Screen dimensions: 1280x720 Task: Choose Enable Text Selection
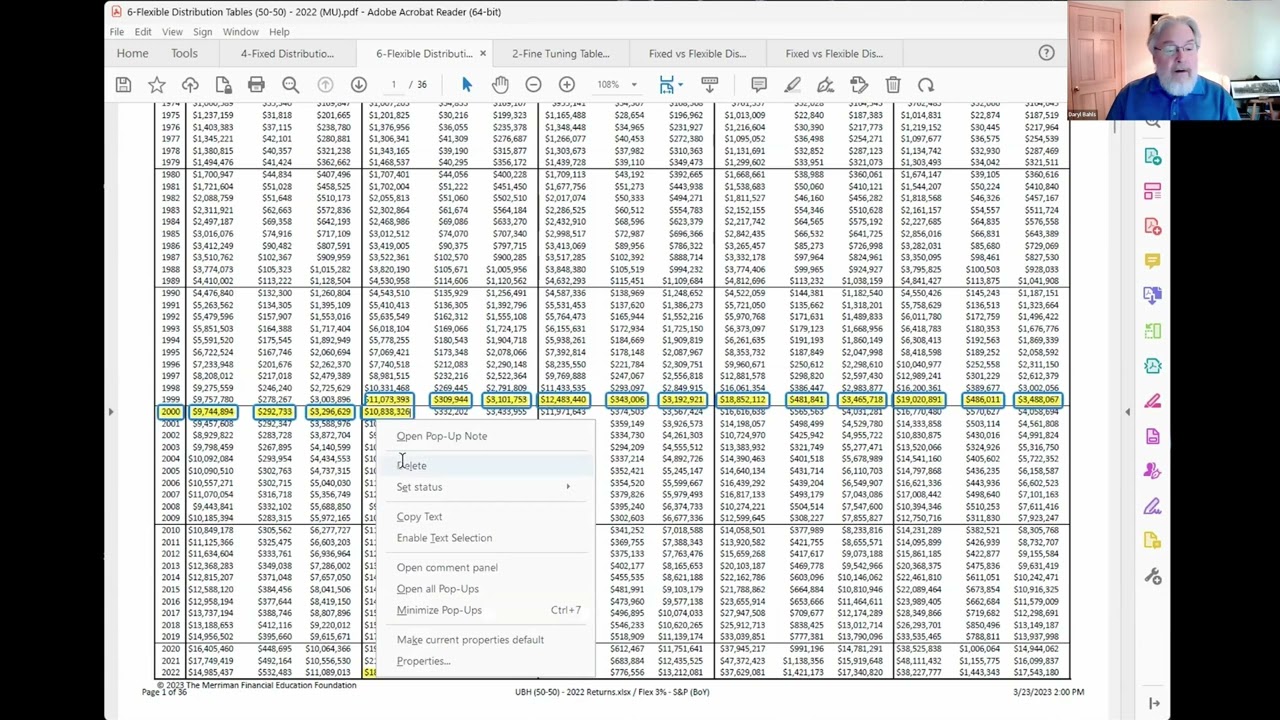[x=485, y=538]
